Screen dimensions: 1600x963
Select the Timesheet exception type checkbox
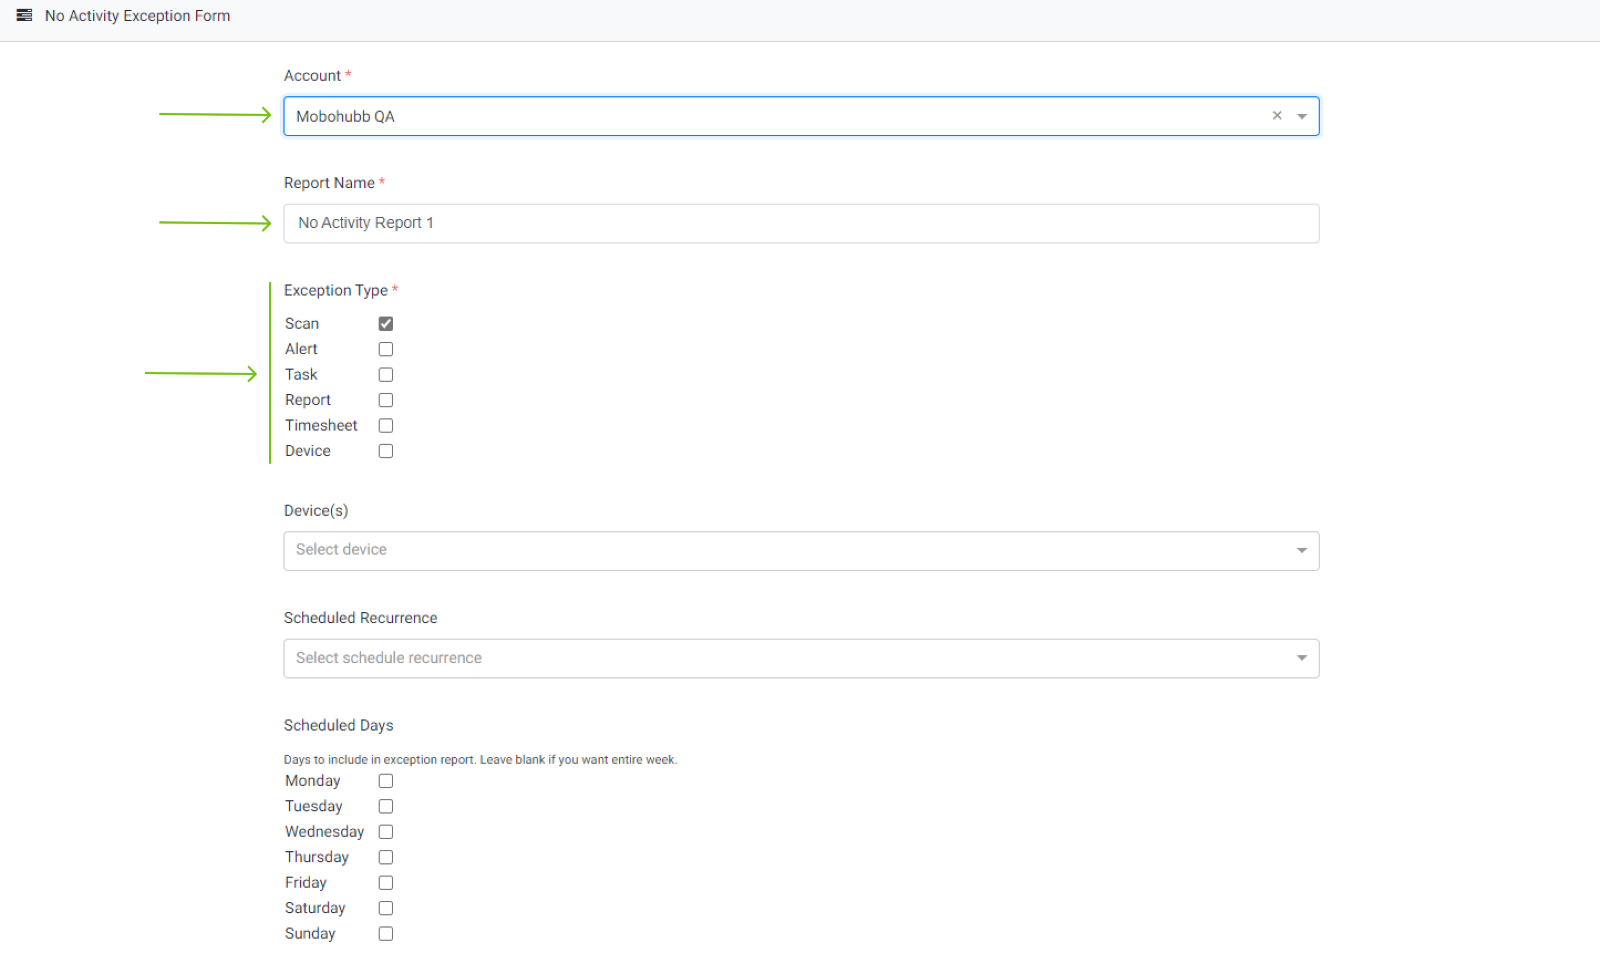(x=386, y=426)
